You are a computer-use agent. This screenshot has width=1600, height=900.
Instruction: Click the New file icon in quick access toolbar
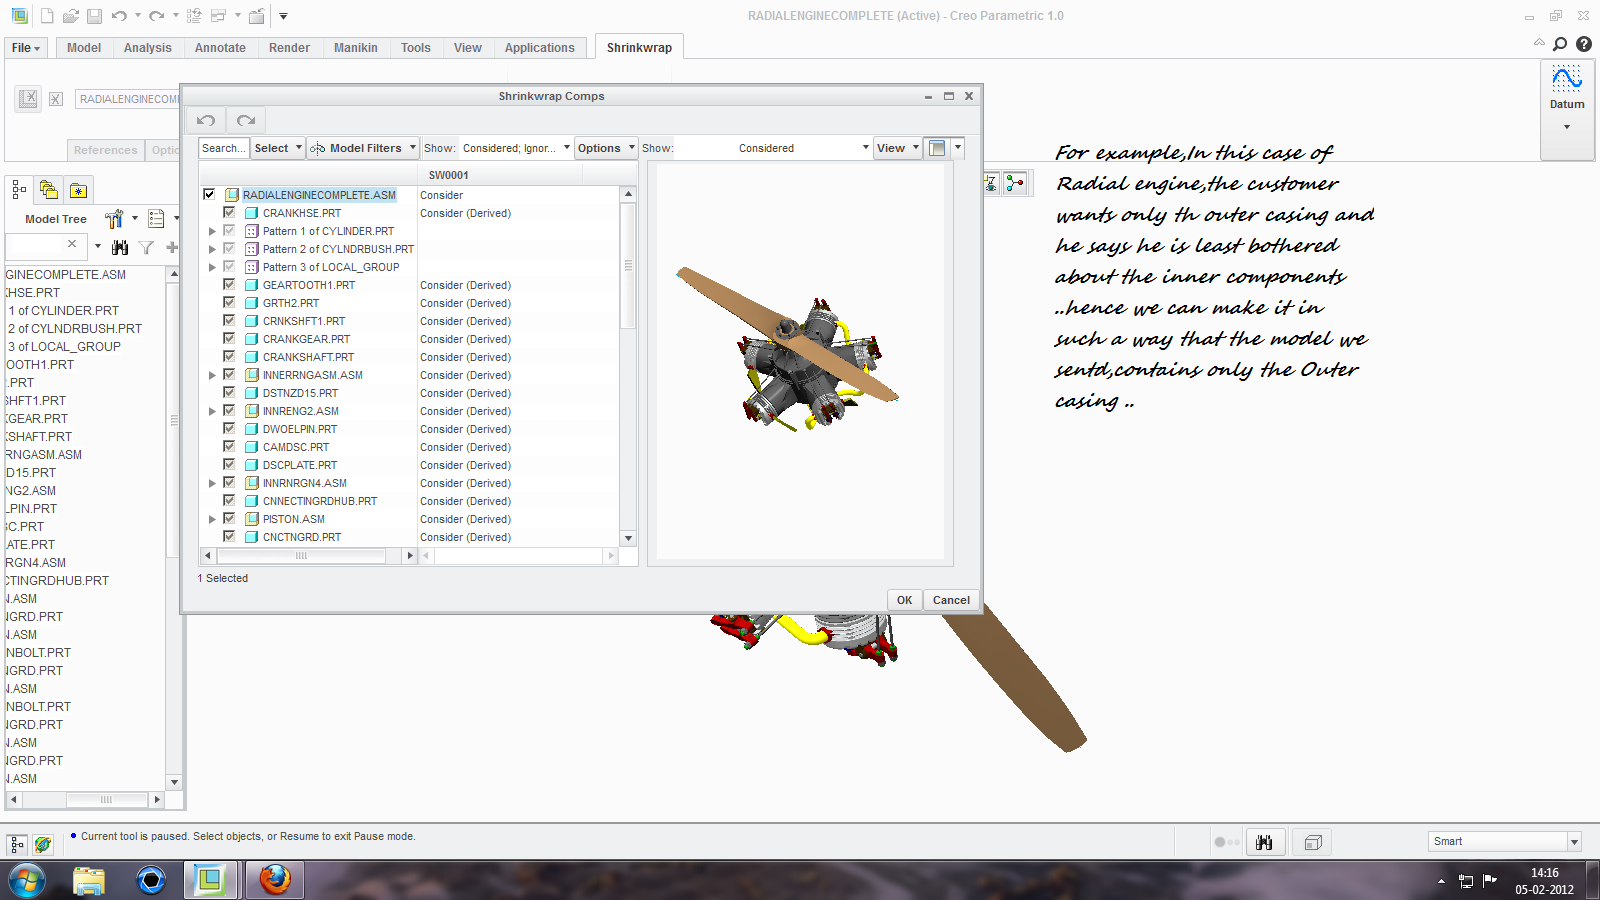[x=47, y=16]
